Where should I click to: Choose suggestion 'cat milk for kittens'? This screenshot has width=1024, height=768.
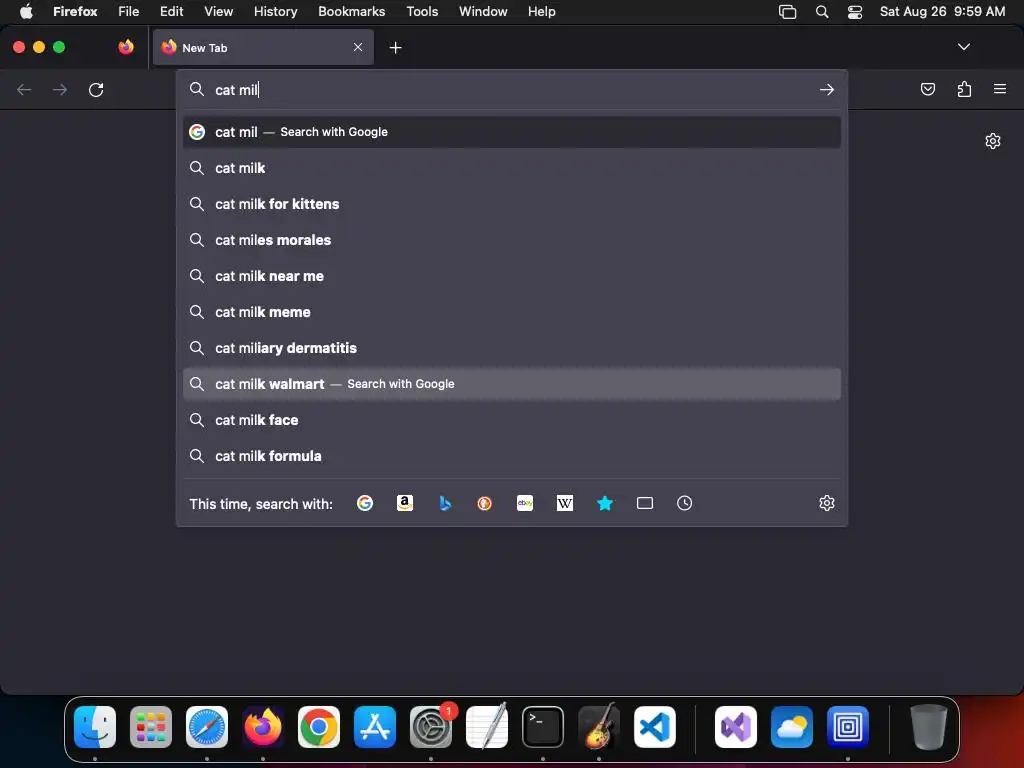click(512, 204)
